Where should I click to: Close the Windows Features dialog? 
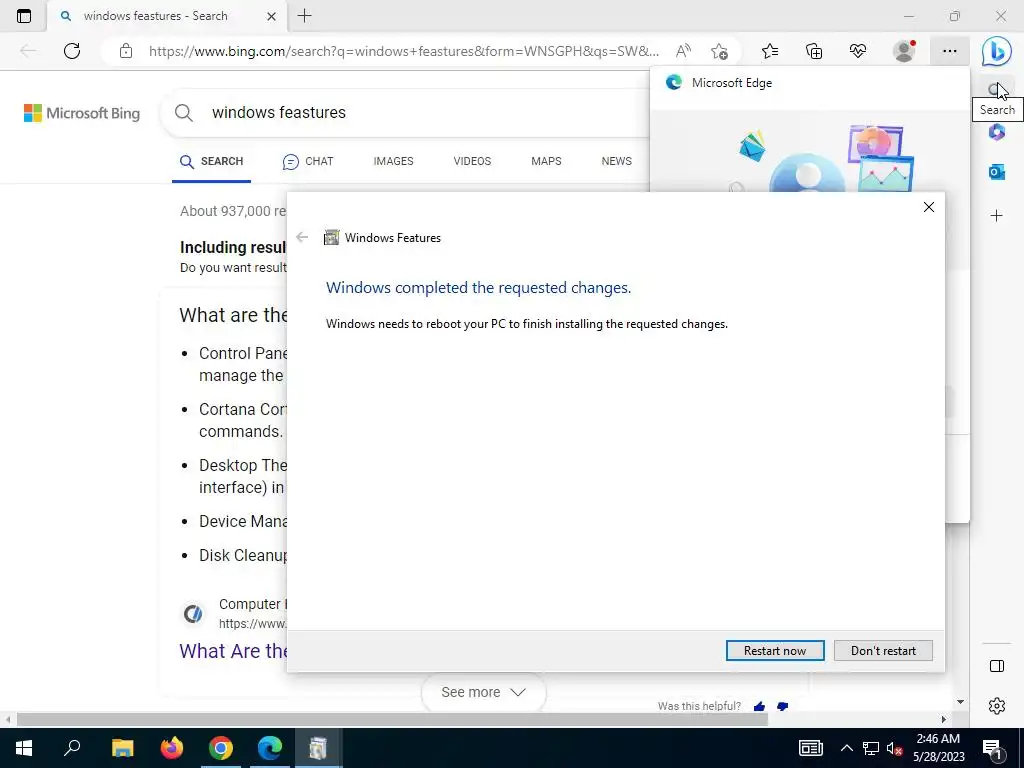pyautogui.click(x=929, y=207)
